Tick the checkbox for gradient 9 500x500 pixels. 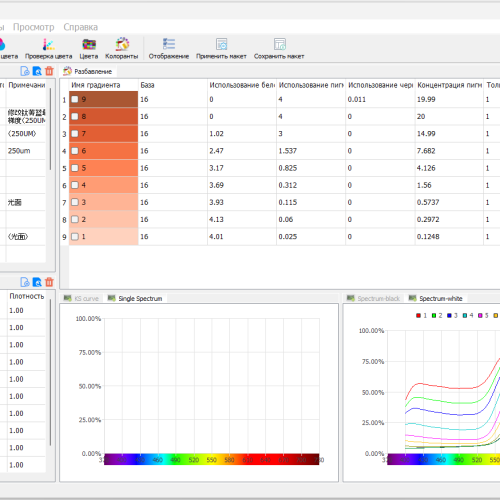[x=75, y=99]
